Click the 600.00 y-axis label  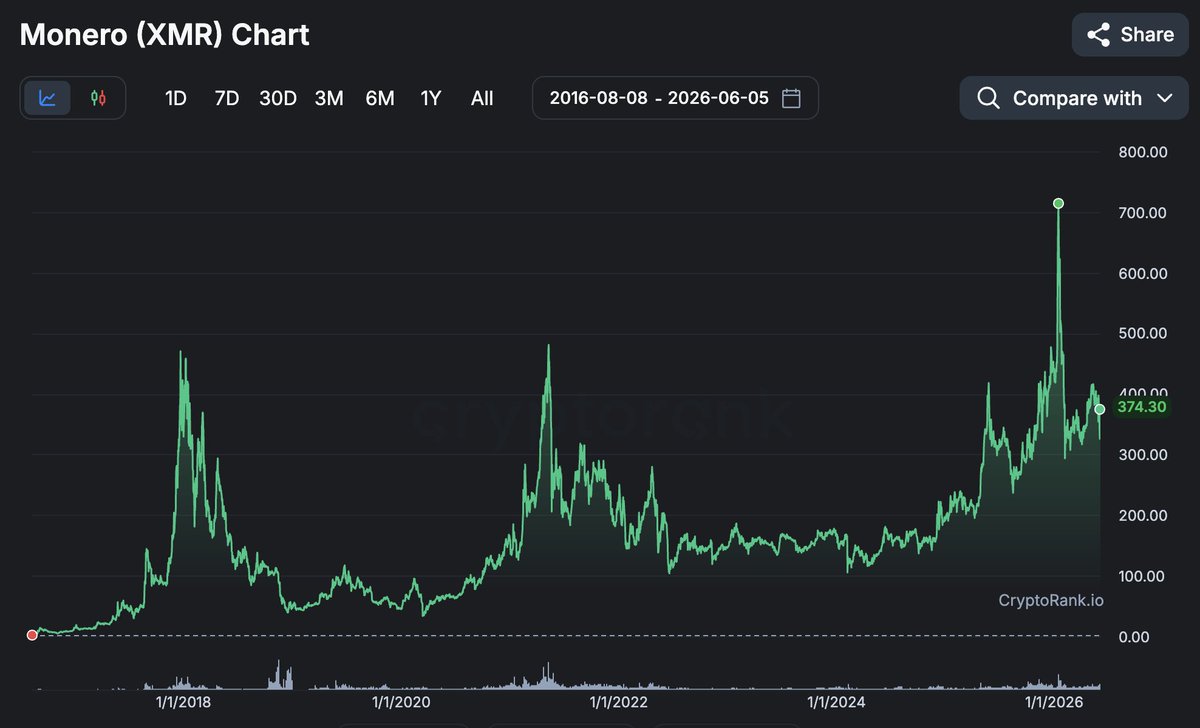tap(1143, 273)
